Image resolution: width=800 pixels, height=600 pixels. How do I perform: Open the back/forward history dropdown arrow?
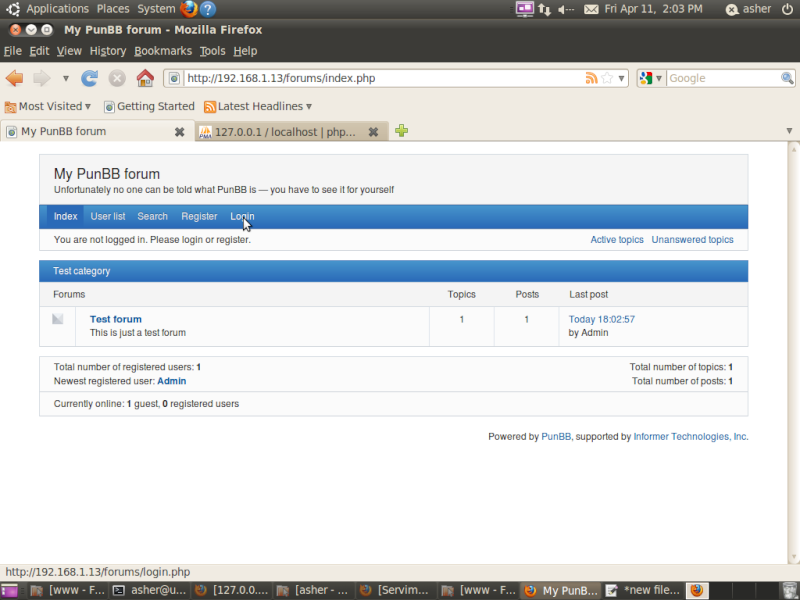click(x=66, y=79)
